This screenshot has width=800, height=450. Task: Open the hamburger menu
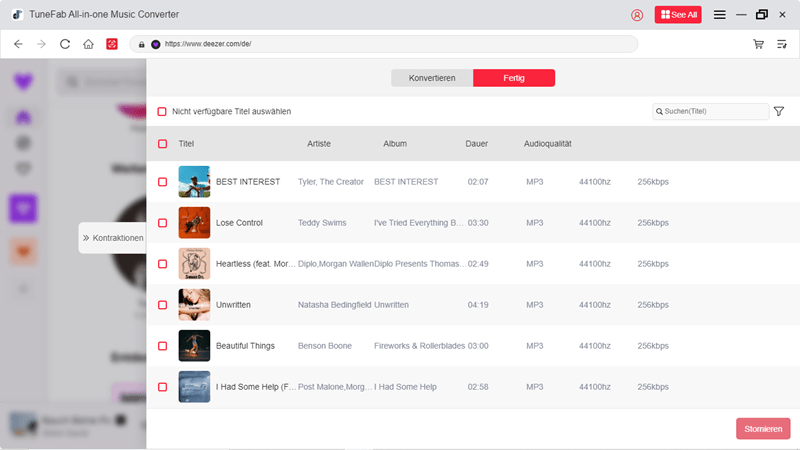pyautogui.click(x=719, y=15)
